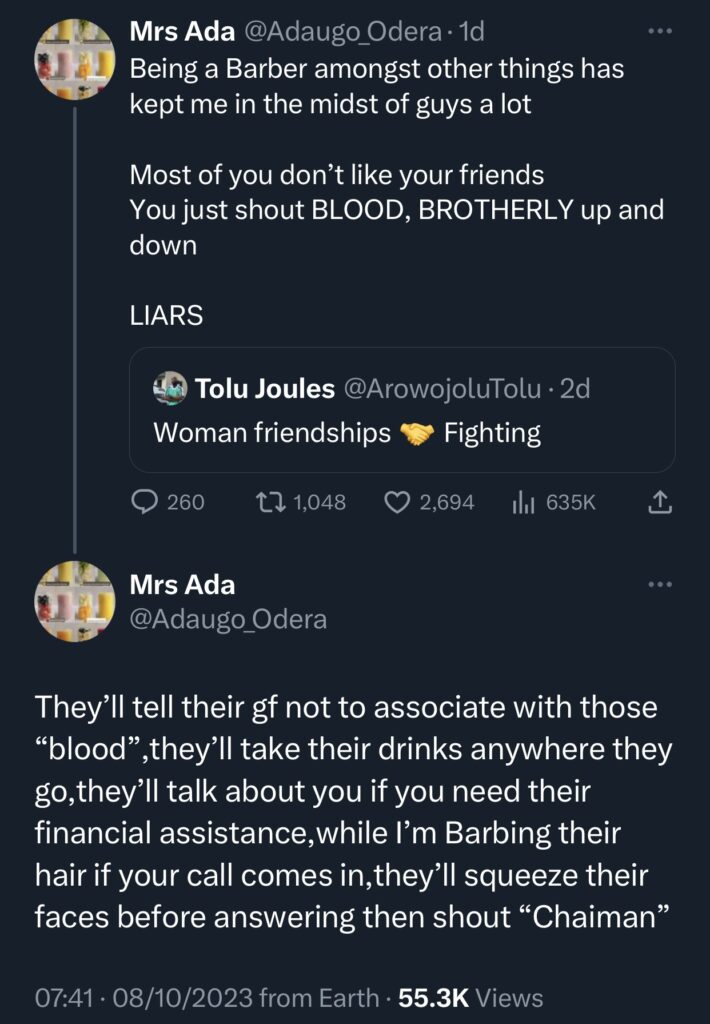Tap the retweet icon
The width and height of the screenshot is (710, 1024).
(x=270, y=503)
